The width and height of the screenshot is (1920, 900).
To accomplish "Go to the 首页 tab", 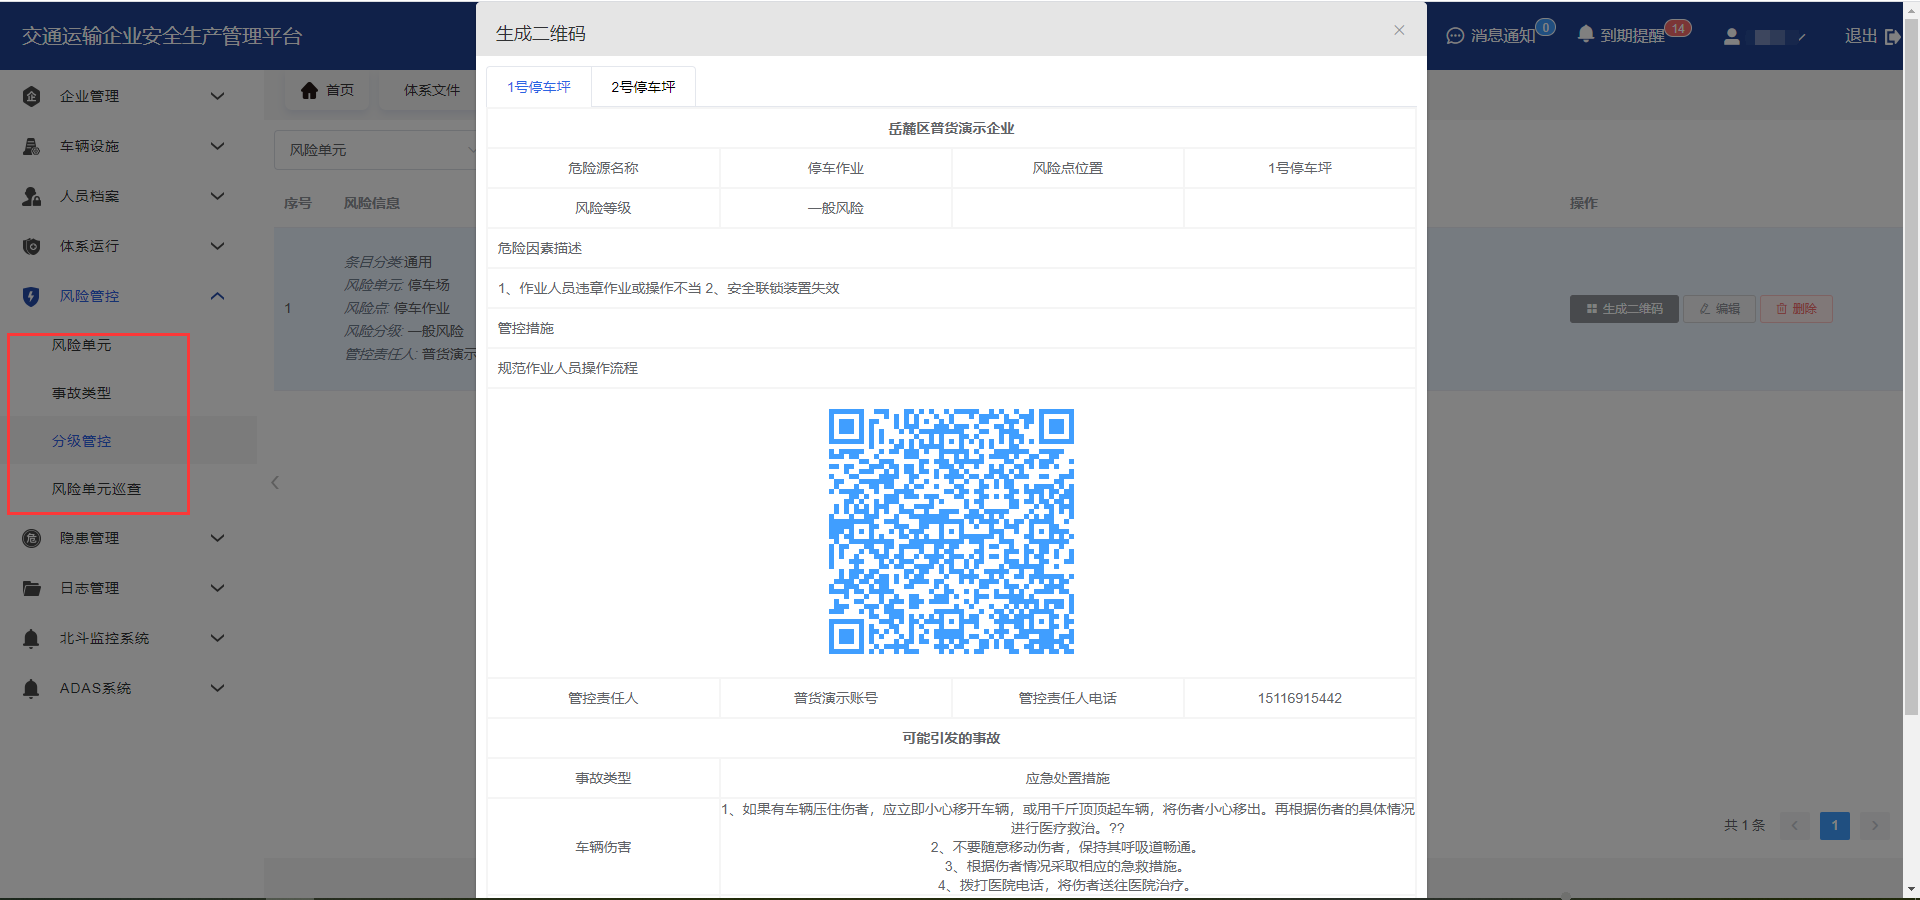I will click(327, 90).
